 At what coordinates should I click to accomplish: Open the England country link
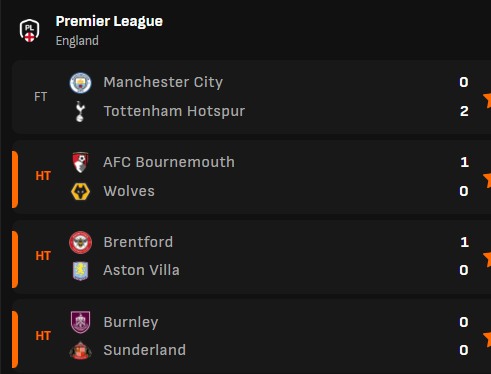tap(77, 41)
